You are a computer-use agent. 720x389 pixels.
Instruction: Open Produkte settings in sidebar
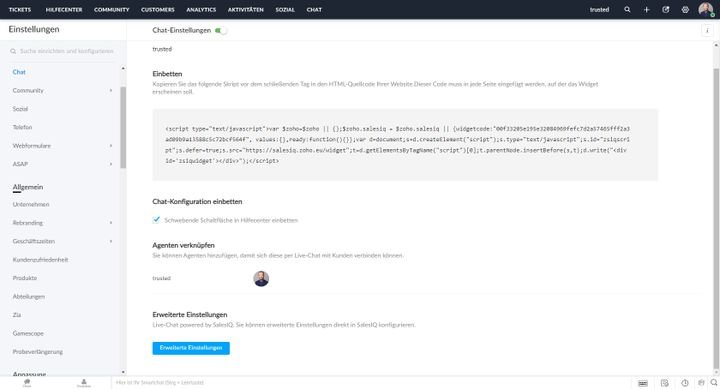(25, 278)
